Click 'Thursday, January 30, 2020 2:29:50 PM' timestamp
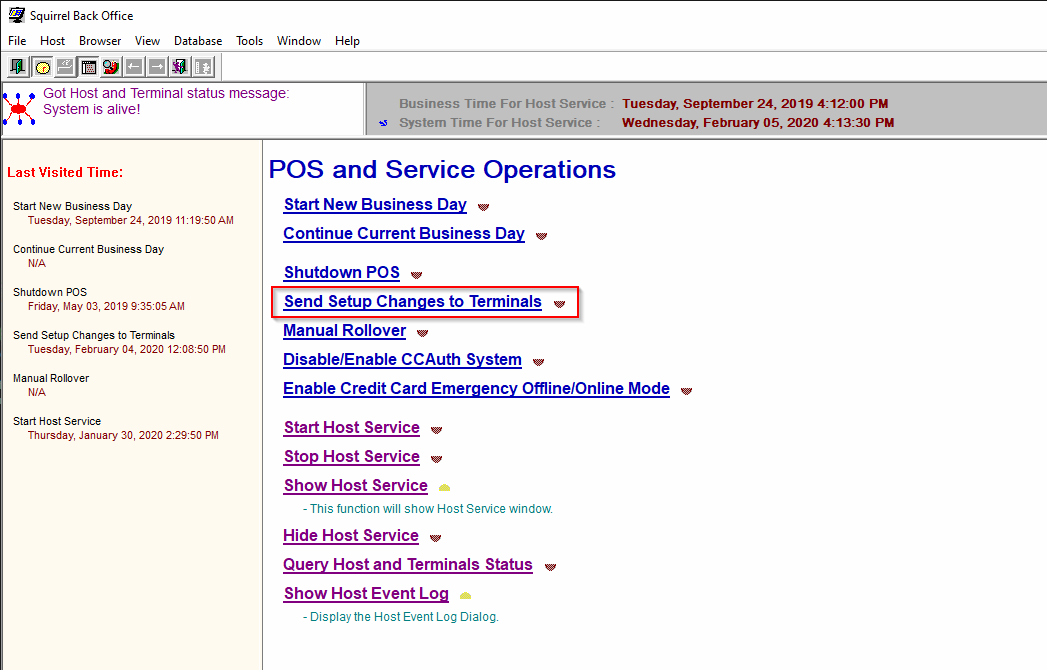This screenshot has width=1047, height=670. 124,436
